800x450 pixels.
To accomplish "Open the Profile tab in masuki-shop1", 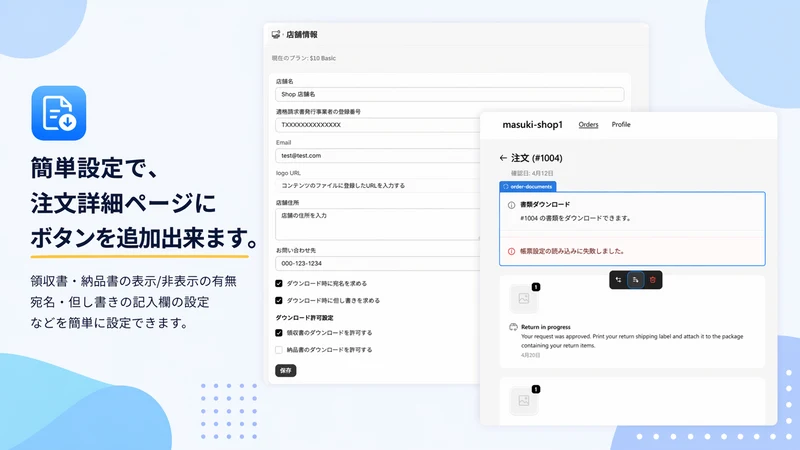I will point(621,124).
